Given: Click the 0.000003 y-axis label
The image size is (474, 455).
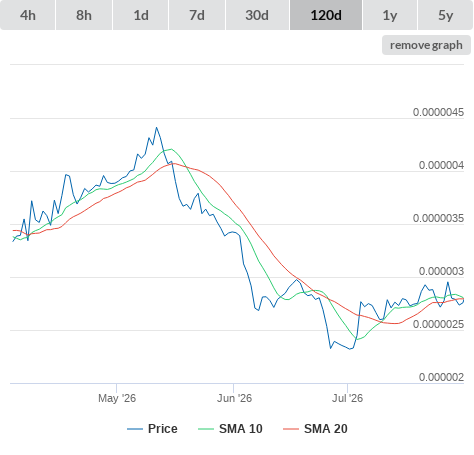Looking at the screenshot, I should click(x=441, y=271).
